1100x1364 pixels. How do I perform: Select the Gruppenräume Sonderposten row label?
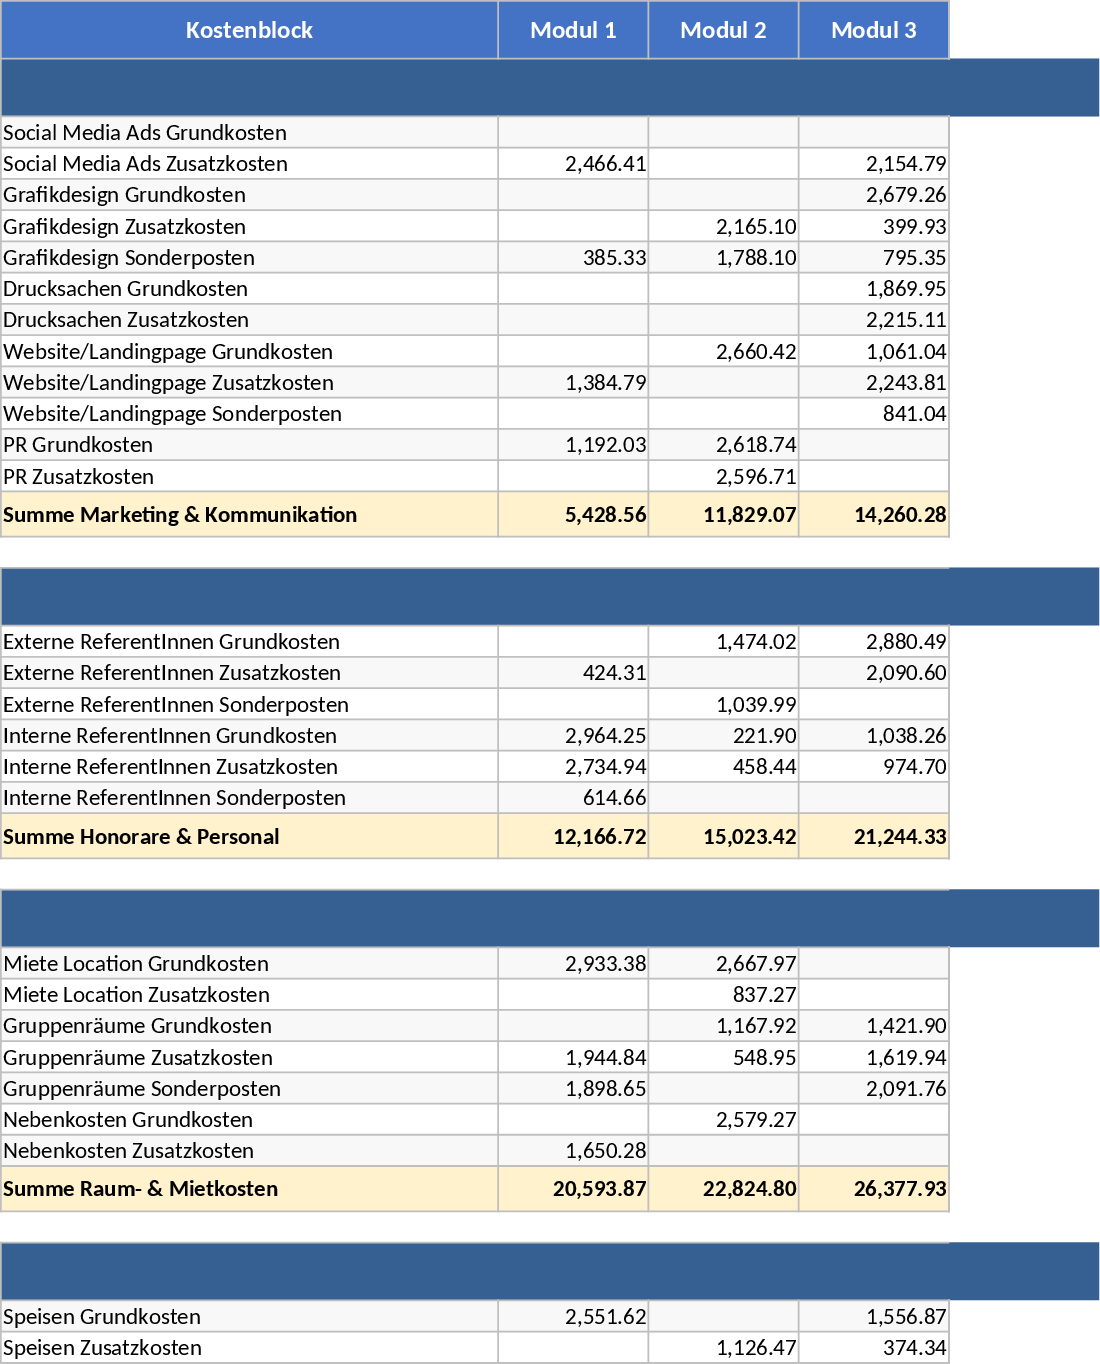pyautogui.click(x=142, y=1089)
